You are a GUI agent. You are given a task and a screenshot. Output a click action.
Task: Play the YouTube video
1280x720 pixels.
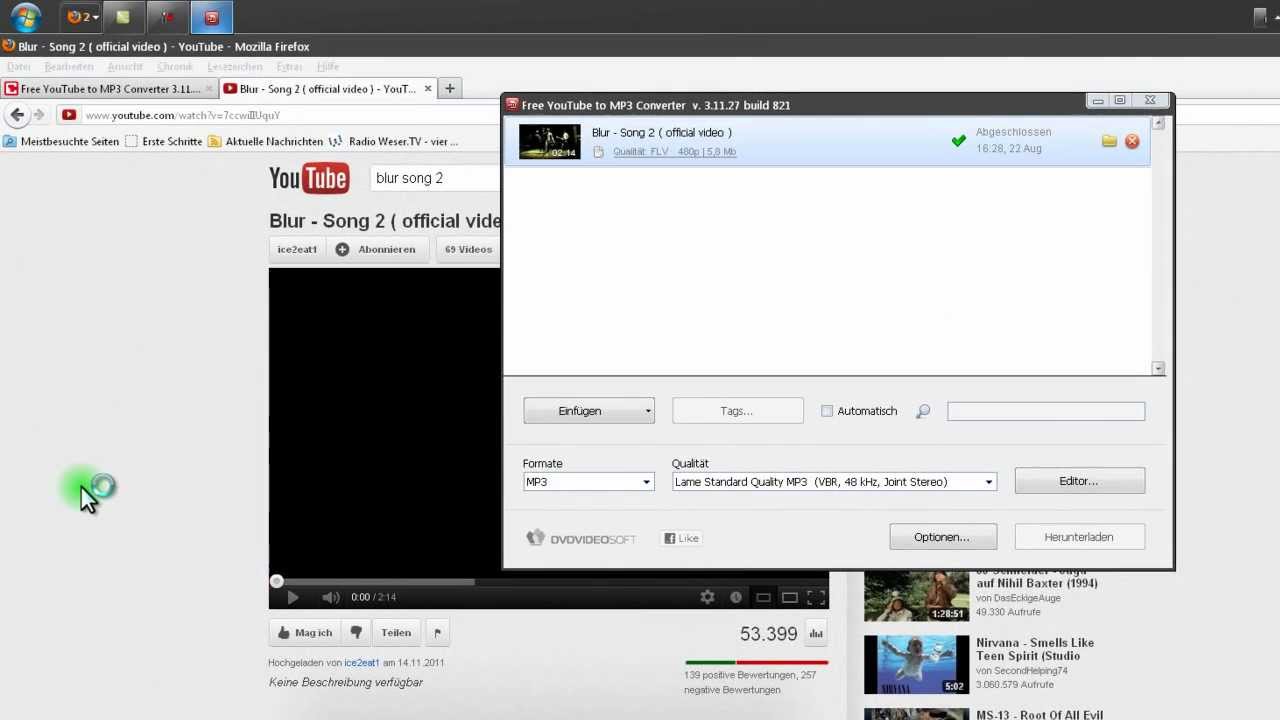click(292, 597)
